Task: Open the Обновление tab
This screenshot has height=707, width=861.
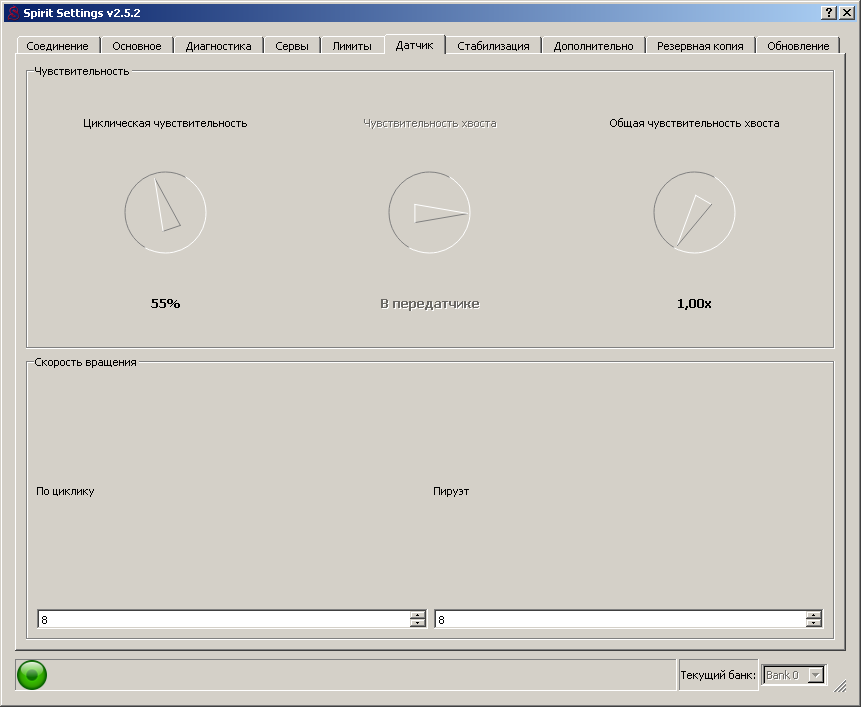Action: (797, 46)
